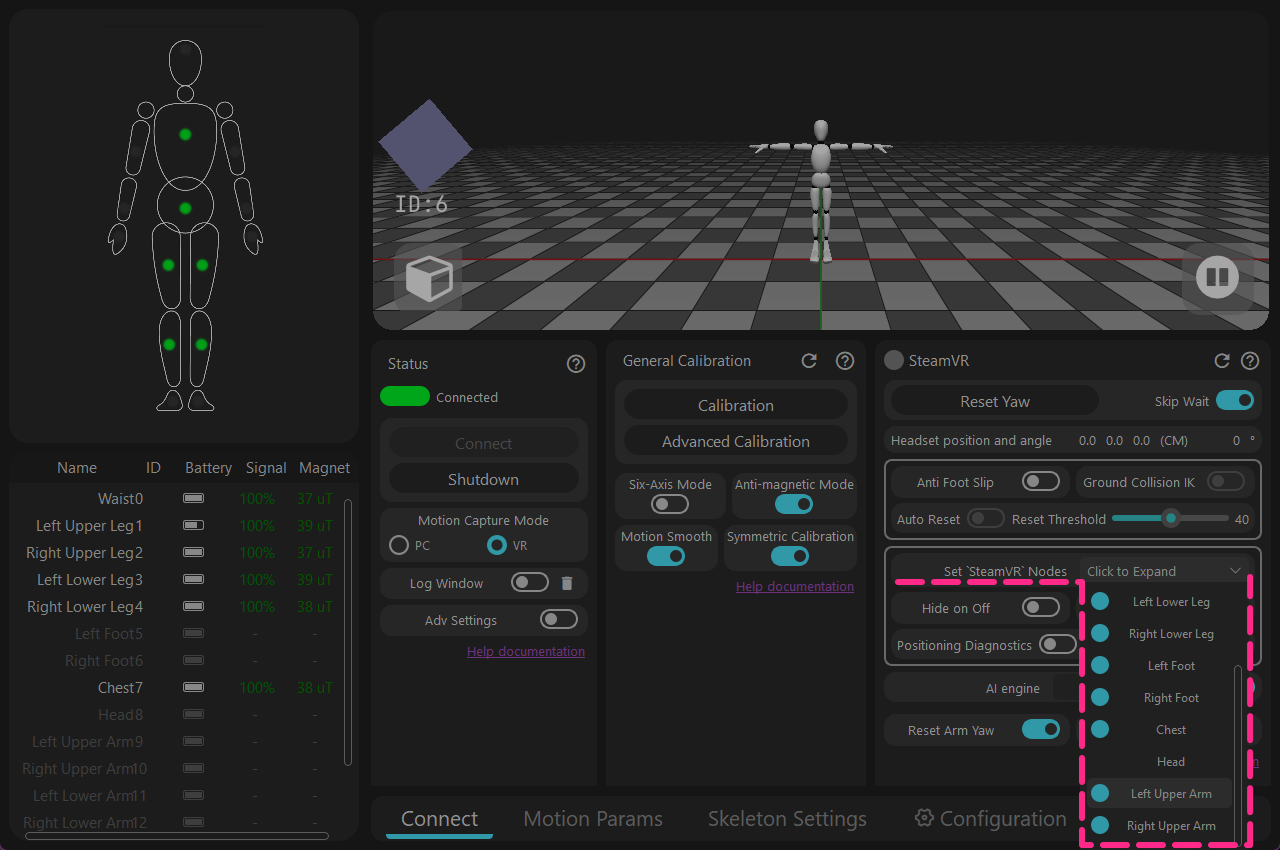Switch to Motion Params tab
This screenshot has height=850, width=1280.
click(x=593, y=819)
